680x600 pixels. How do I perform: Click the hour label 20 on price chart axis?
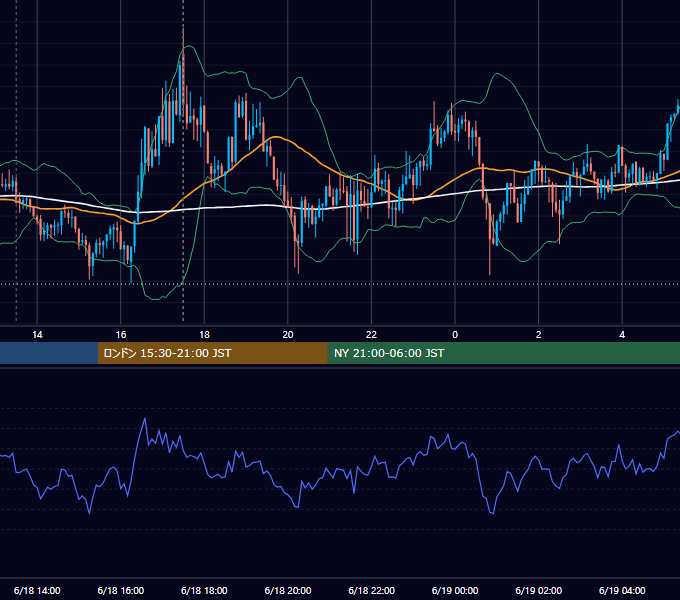click(x=288, y=335)
